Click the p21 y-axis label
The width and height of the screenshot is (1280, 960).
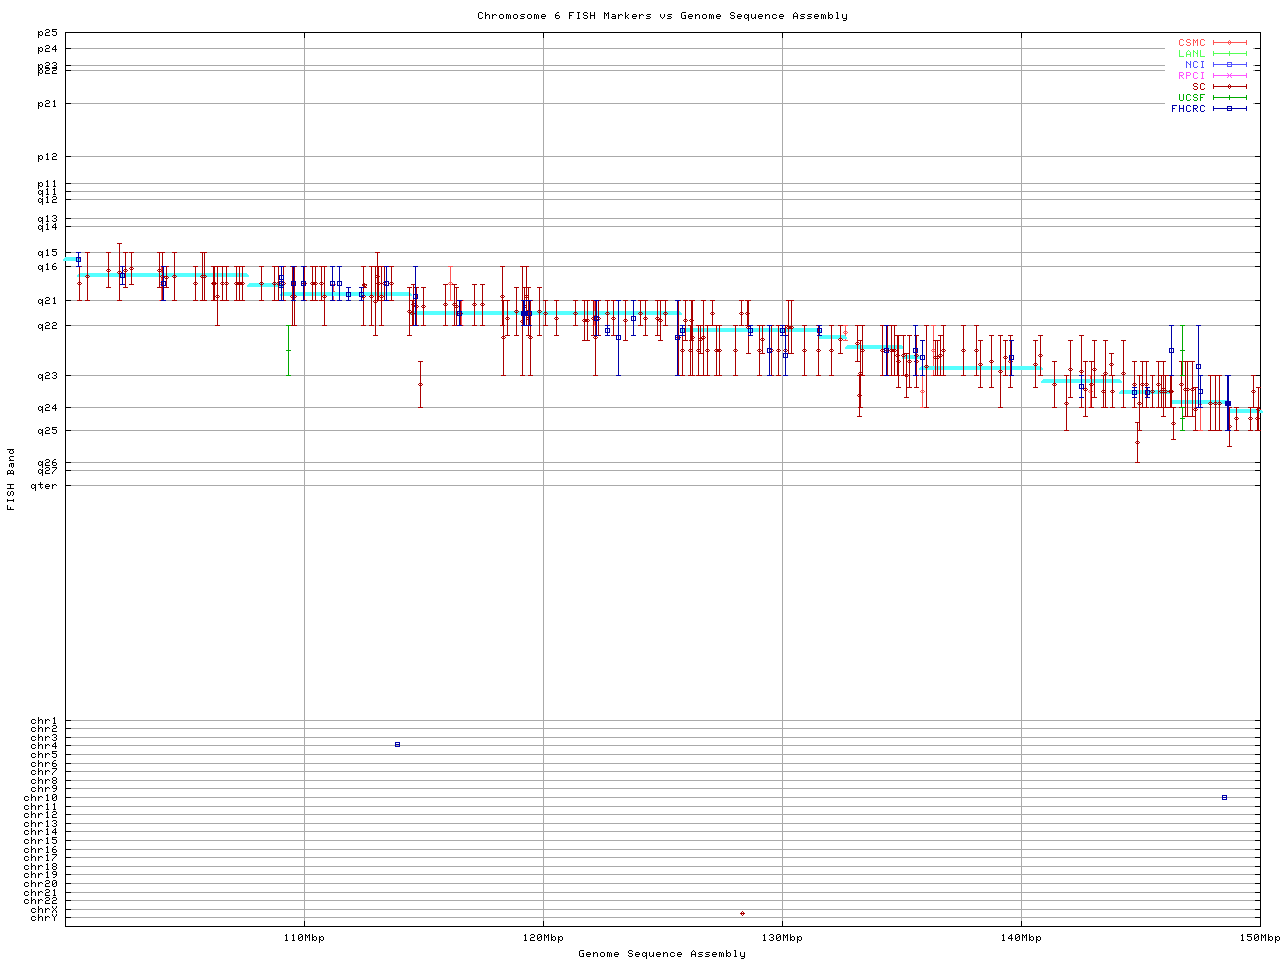pyautogui.click(x=47, y=104)
